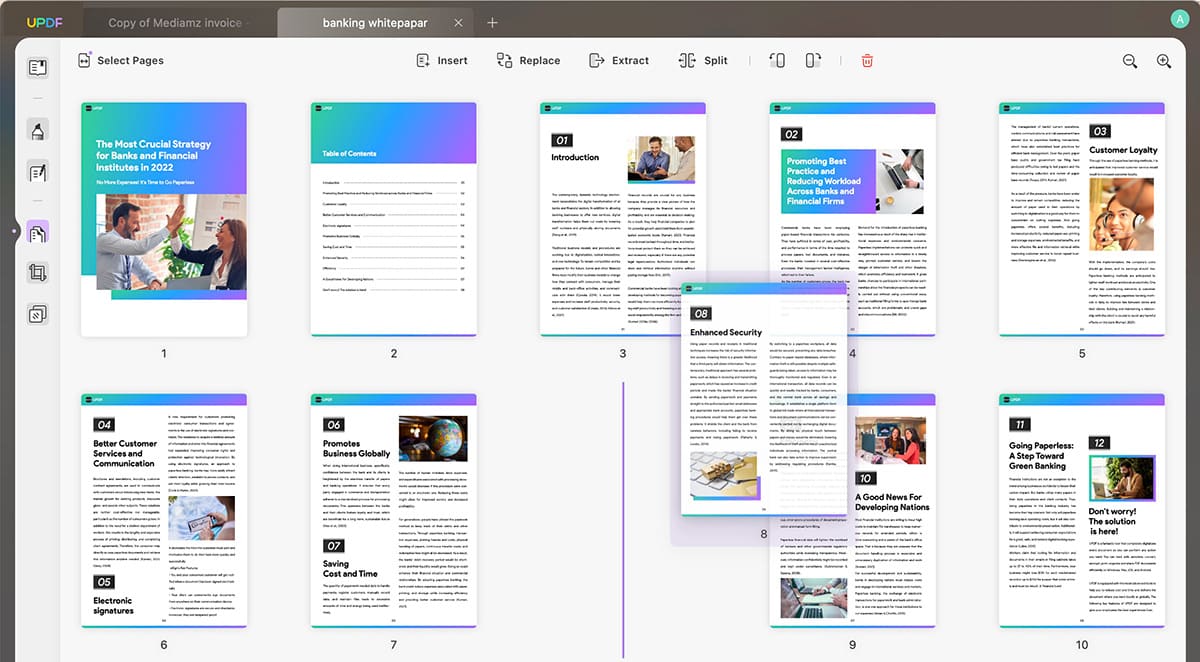Rotate pages counterclockwise using toolbar icon
Viewport: 1200px width, 662px height.
pyautogui.click(x=777, y=60)
